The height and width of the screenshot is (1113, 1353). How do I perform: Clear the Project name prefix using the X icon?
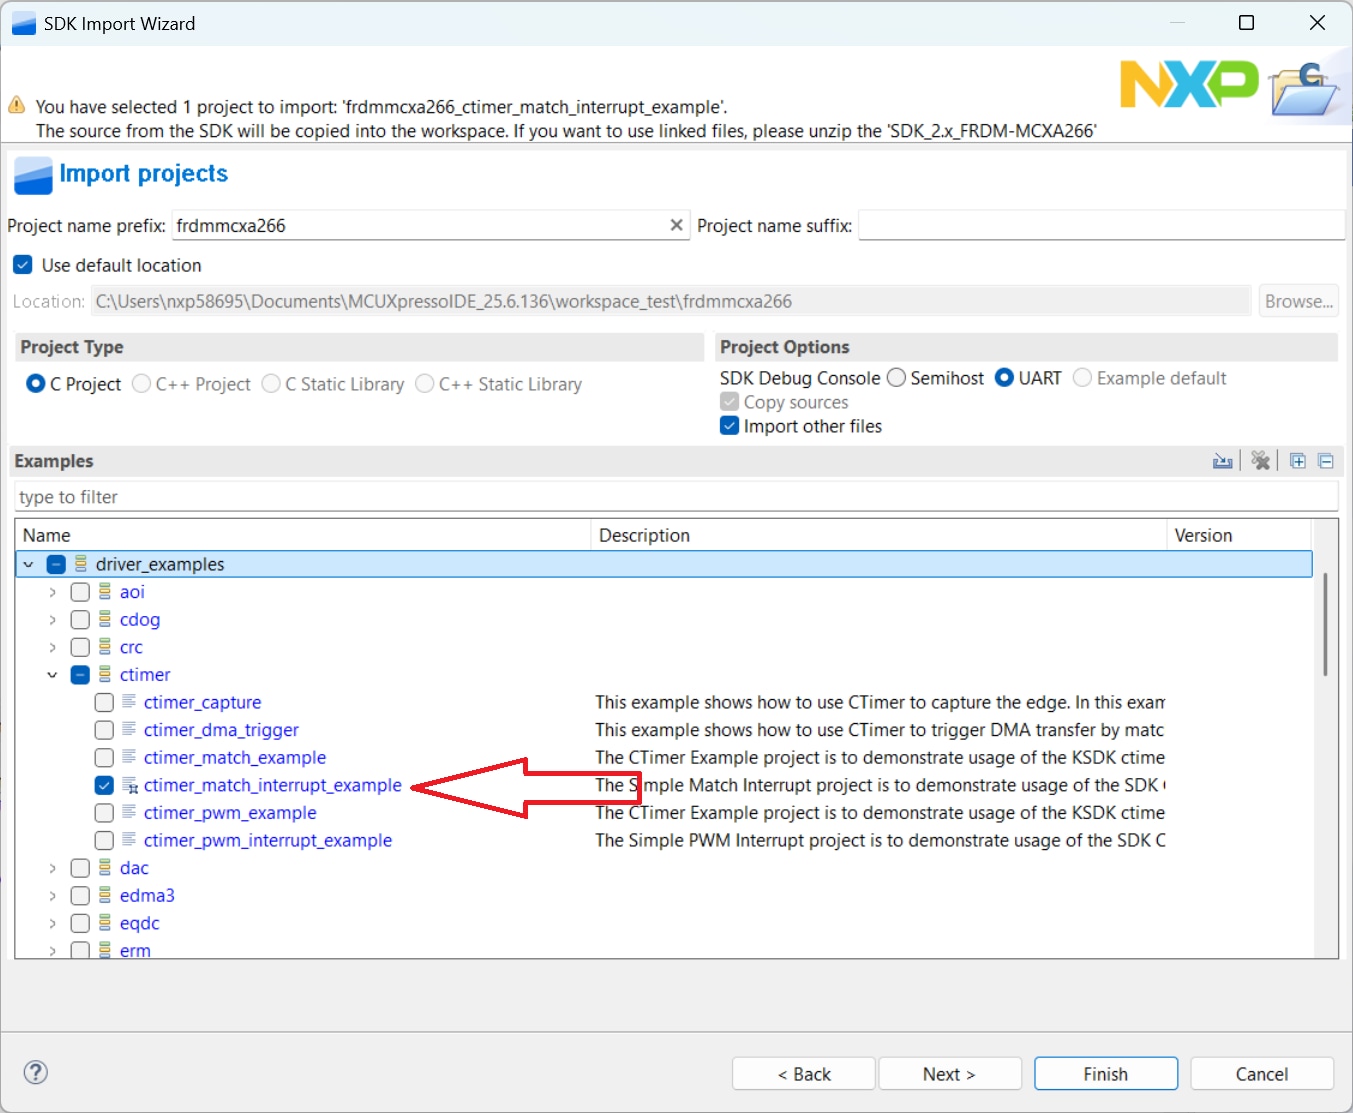(x=676, y=225)
